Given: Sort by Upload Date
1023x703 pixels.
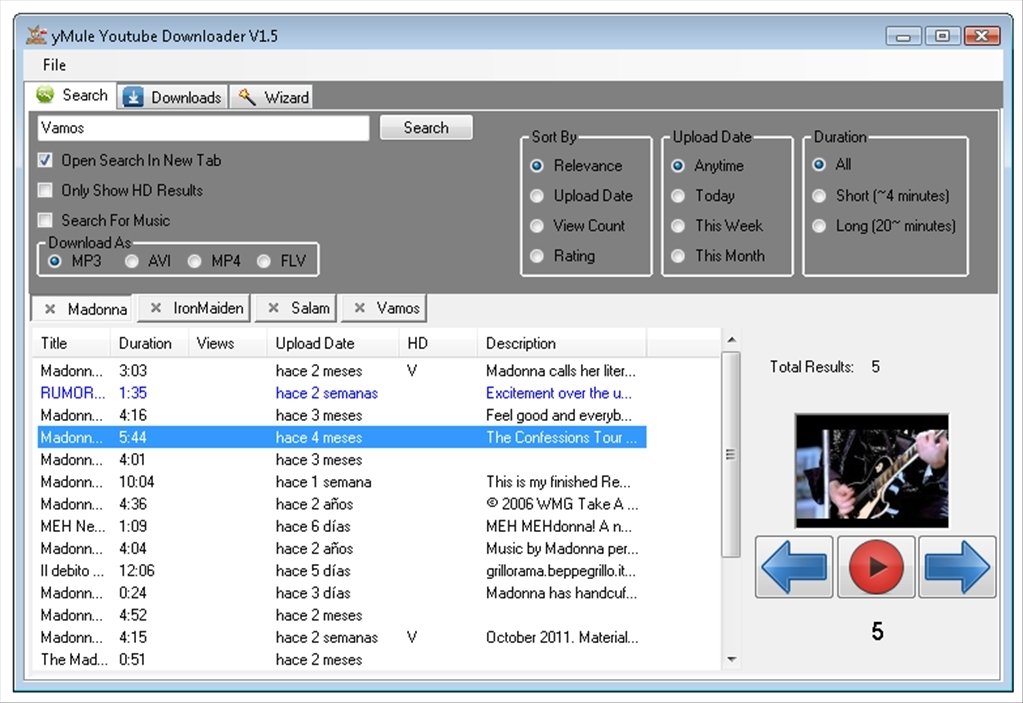Looking at the screenshot, I should tap(537, 196).
